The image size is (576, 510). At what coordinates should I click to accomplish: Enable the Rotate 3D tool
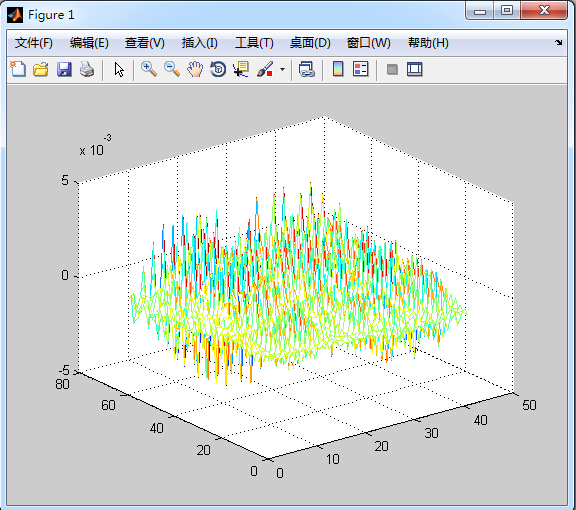[218, 69]
